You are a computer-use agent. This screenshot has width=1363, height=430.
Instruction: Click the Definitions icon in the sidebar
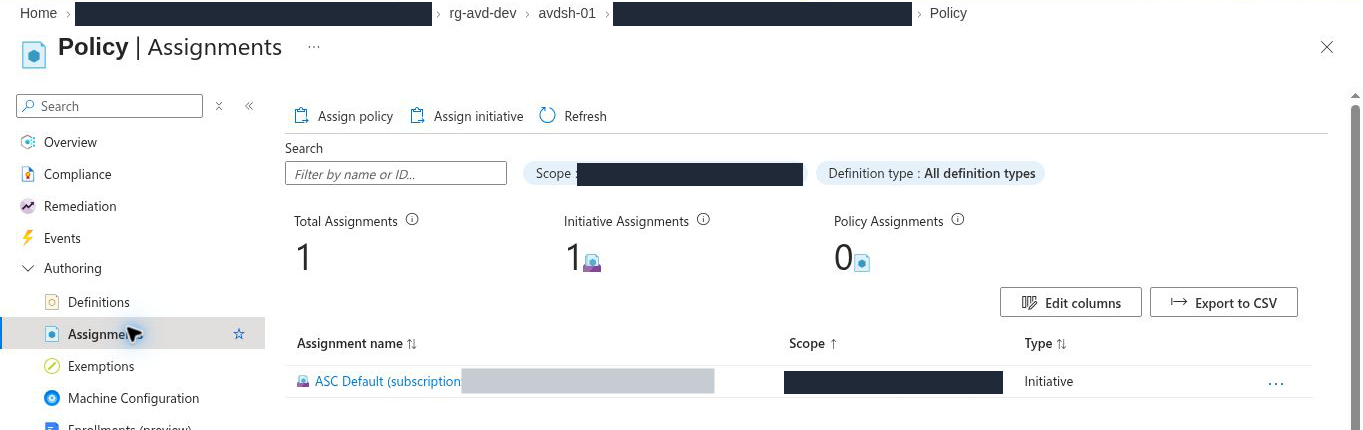point(52,302)
